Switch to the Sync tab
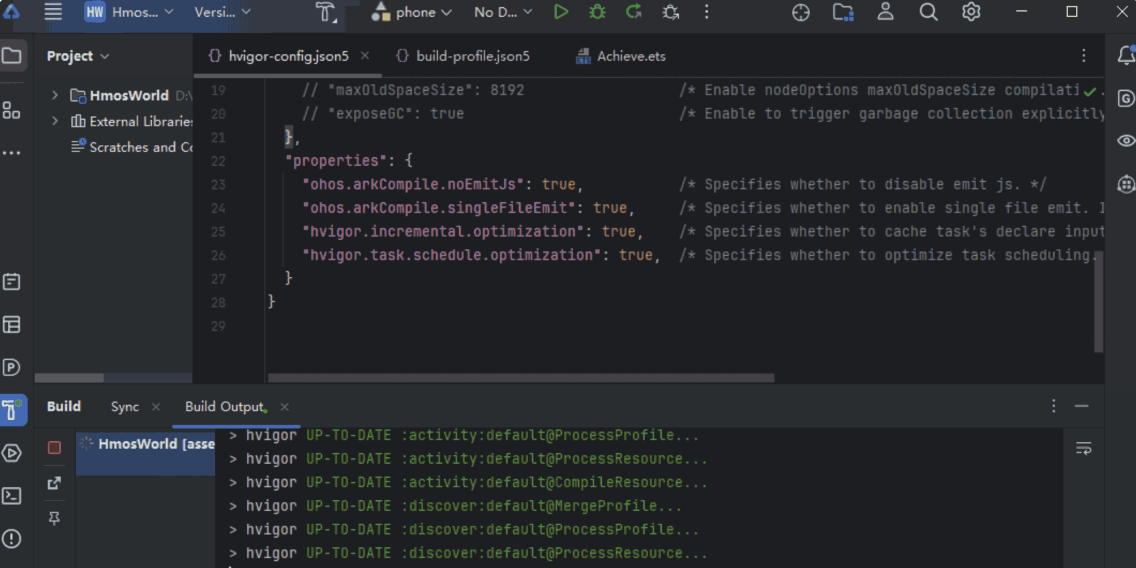 pyautogui.click(x=125, y=407)
